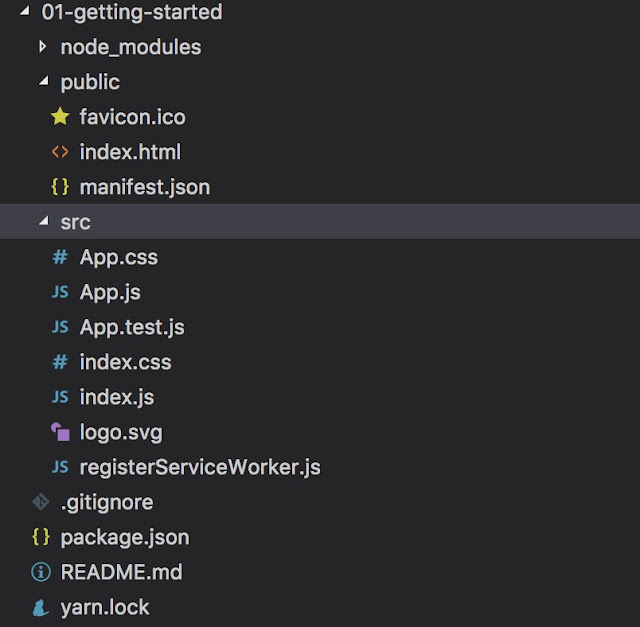Click the curly braces icon for package.json
The image size is (640, 627).
pyautogui.click(x=41, y=537)
